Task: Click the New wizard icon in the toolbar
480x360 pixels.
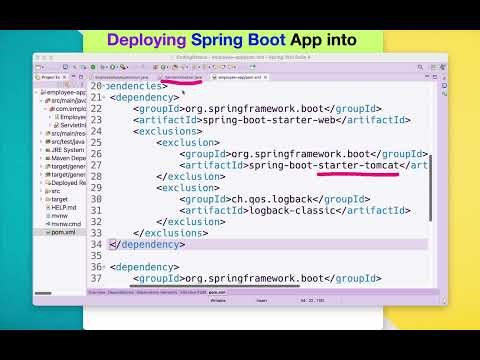Action: click(38, 67)
